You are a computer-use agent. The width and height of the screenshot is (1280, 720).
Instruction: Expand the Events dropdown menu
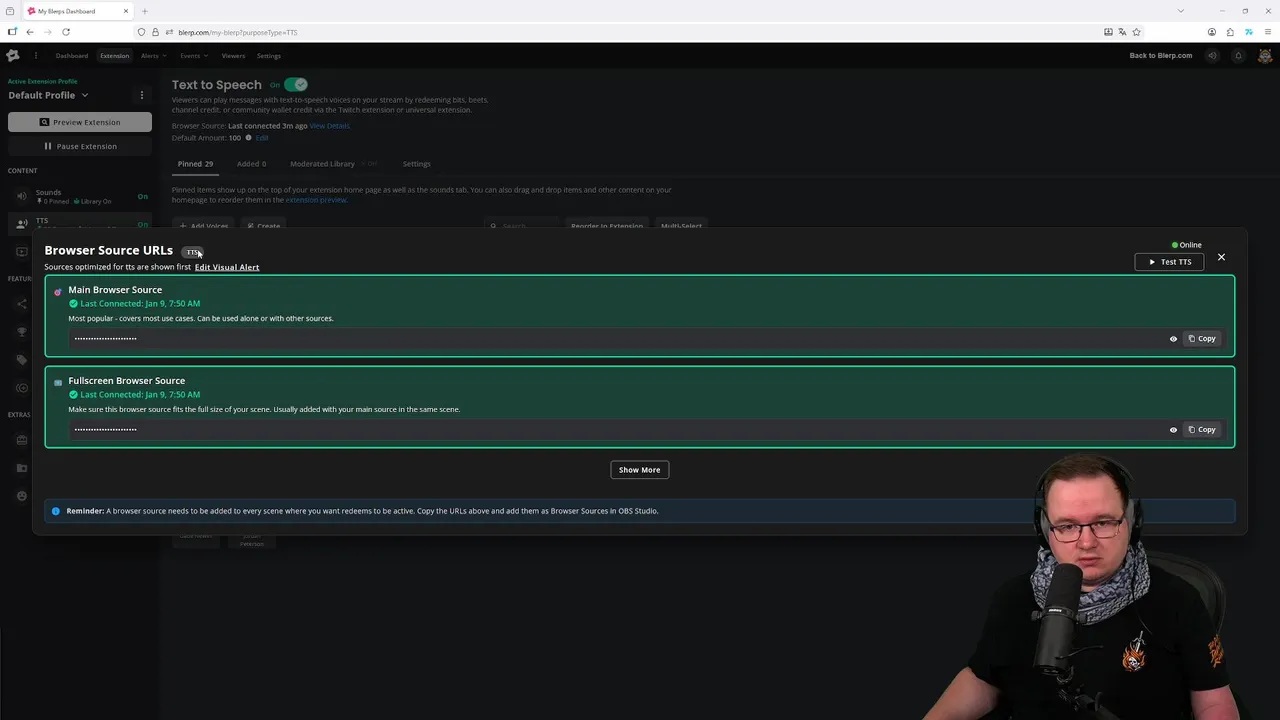click(x=194, y=56)
